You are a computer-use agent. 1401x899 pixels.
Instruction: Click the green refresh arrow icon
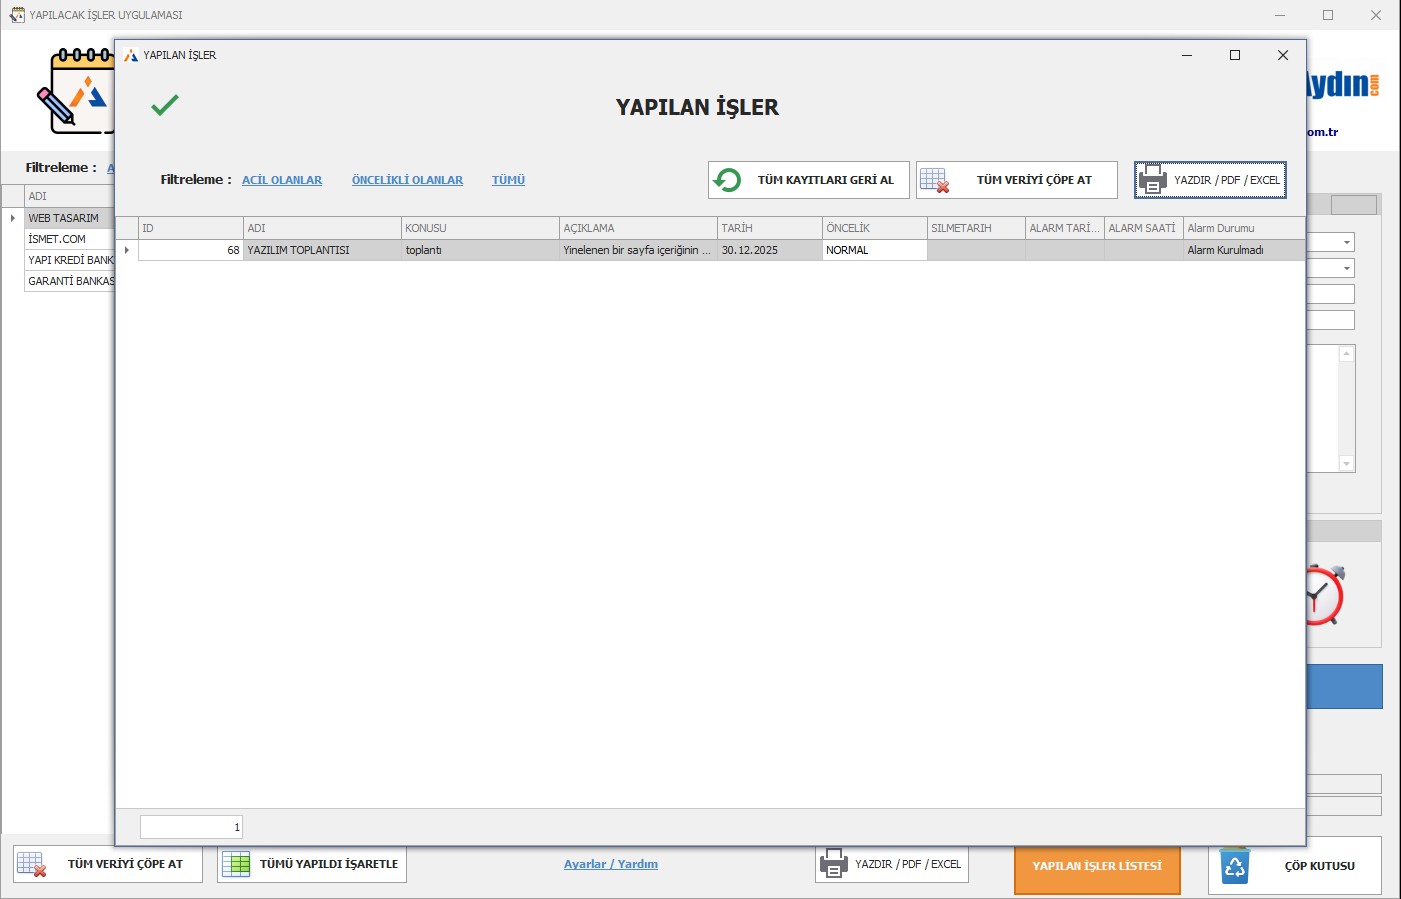pyautogui.click(x=727, y=180)
